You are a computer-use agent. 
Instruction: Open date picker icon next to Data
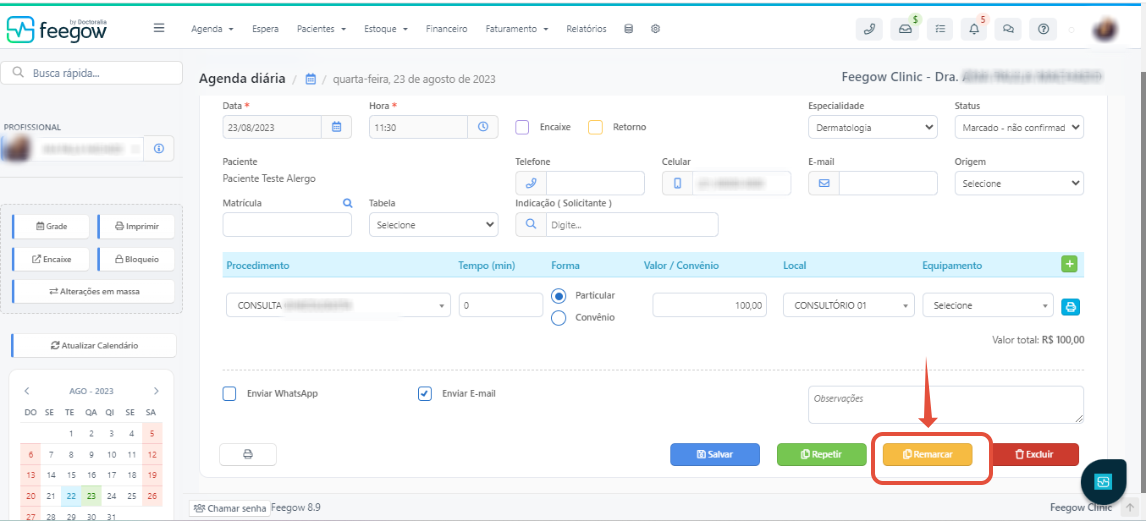[336, 127]
